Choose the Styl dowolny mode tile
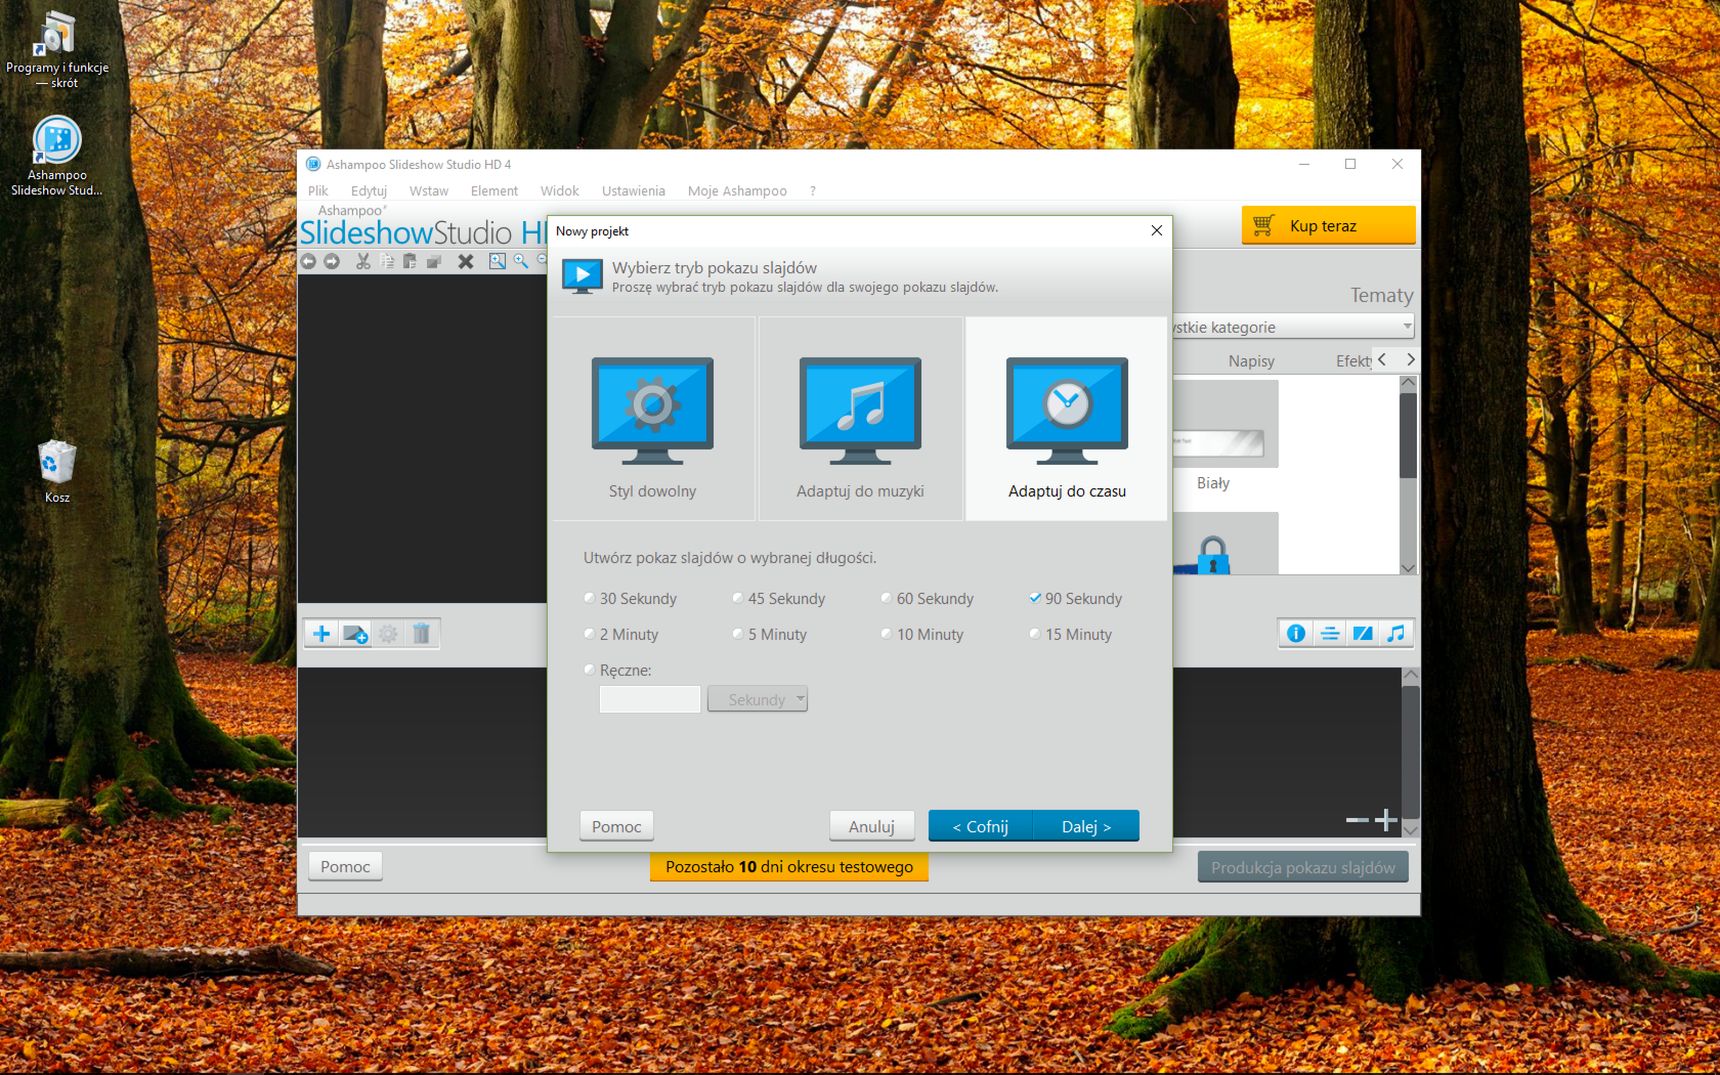 click(x=653, y=419)
